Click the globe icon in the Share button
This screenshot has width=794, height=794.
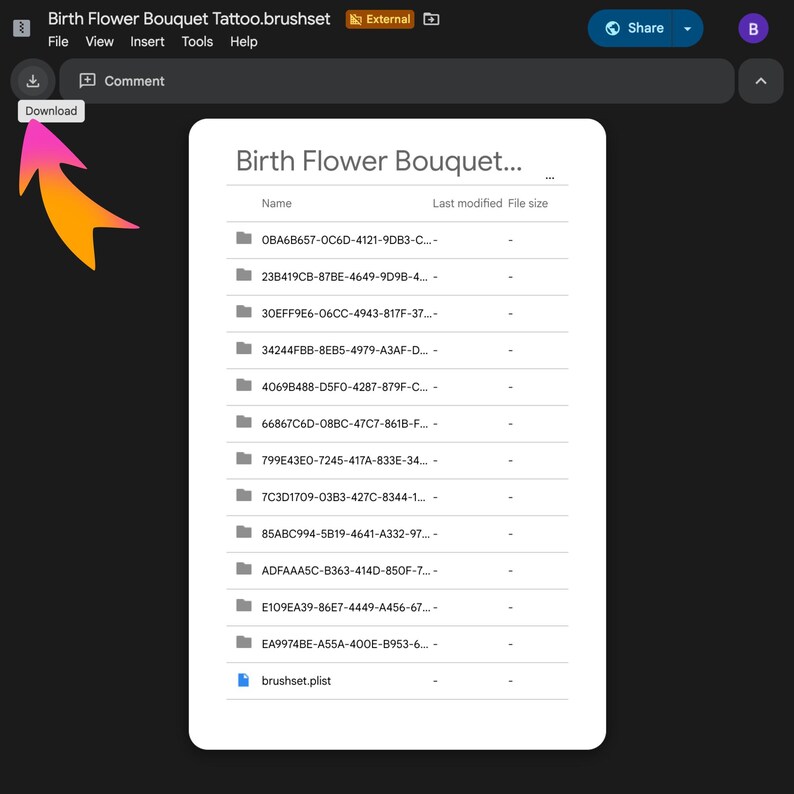612,28
